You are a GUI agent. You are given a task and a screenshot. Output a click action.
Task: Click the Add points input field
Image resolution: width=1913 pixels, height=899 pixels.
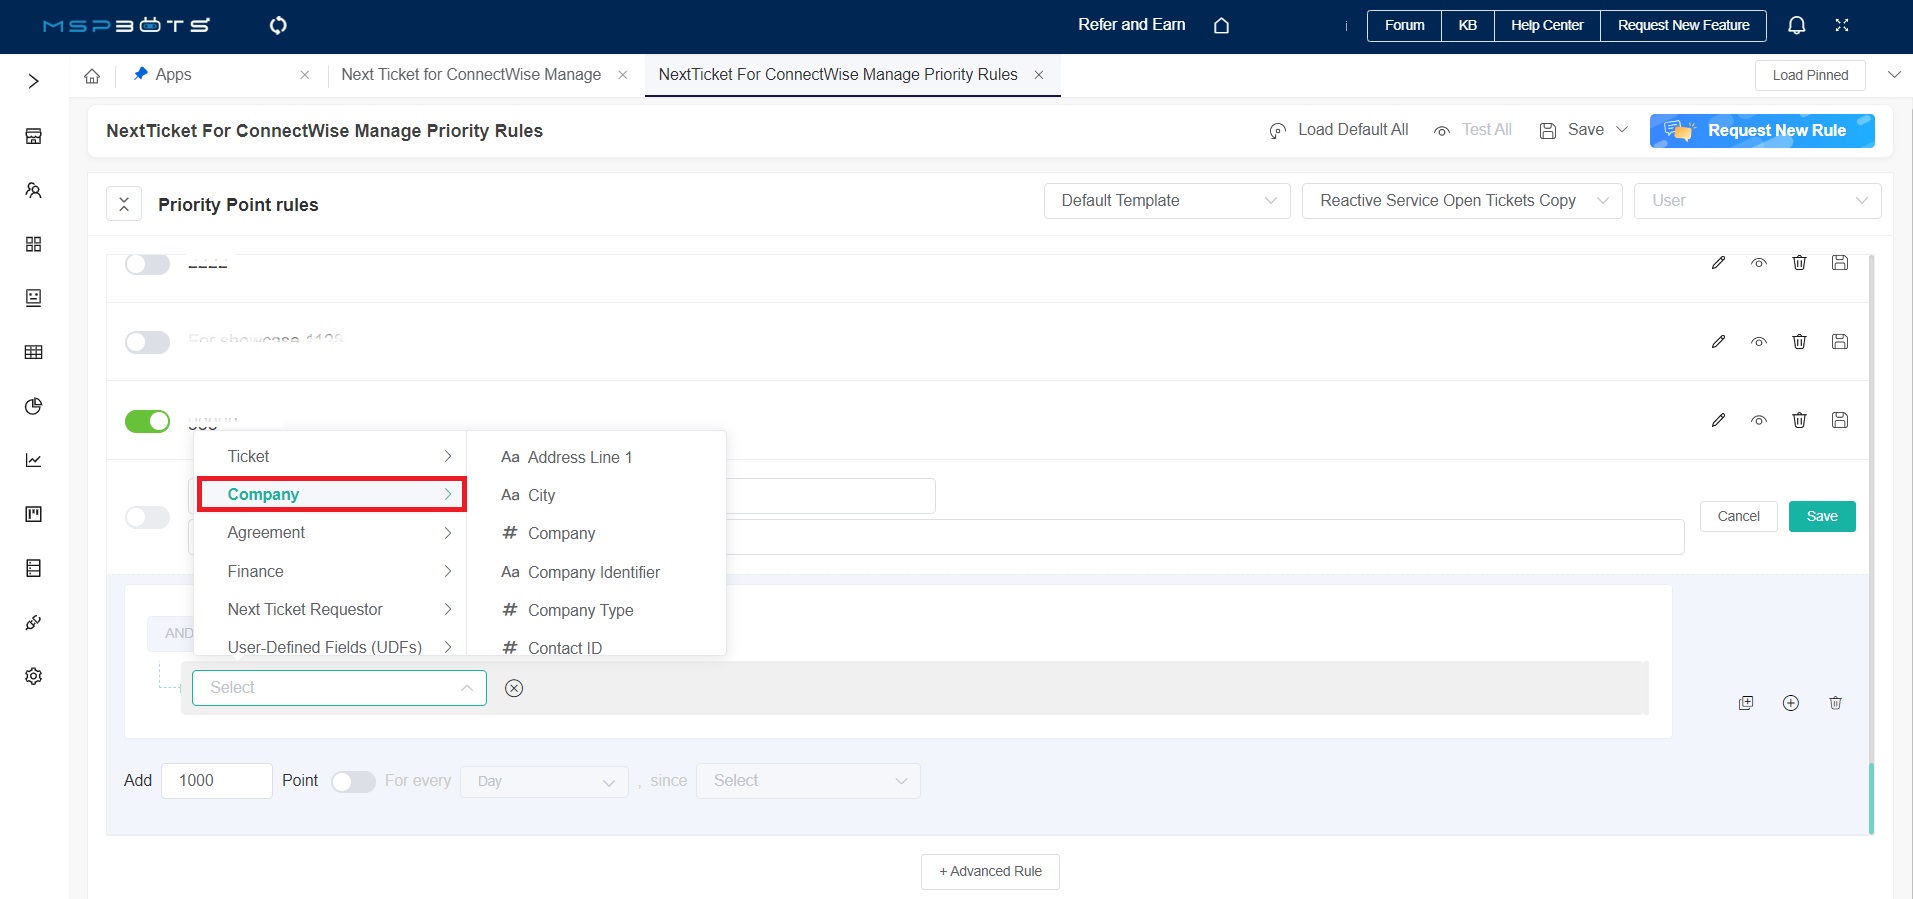217,781
